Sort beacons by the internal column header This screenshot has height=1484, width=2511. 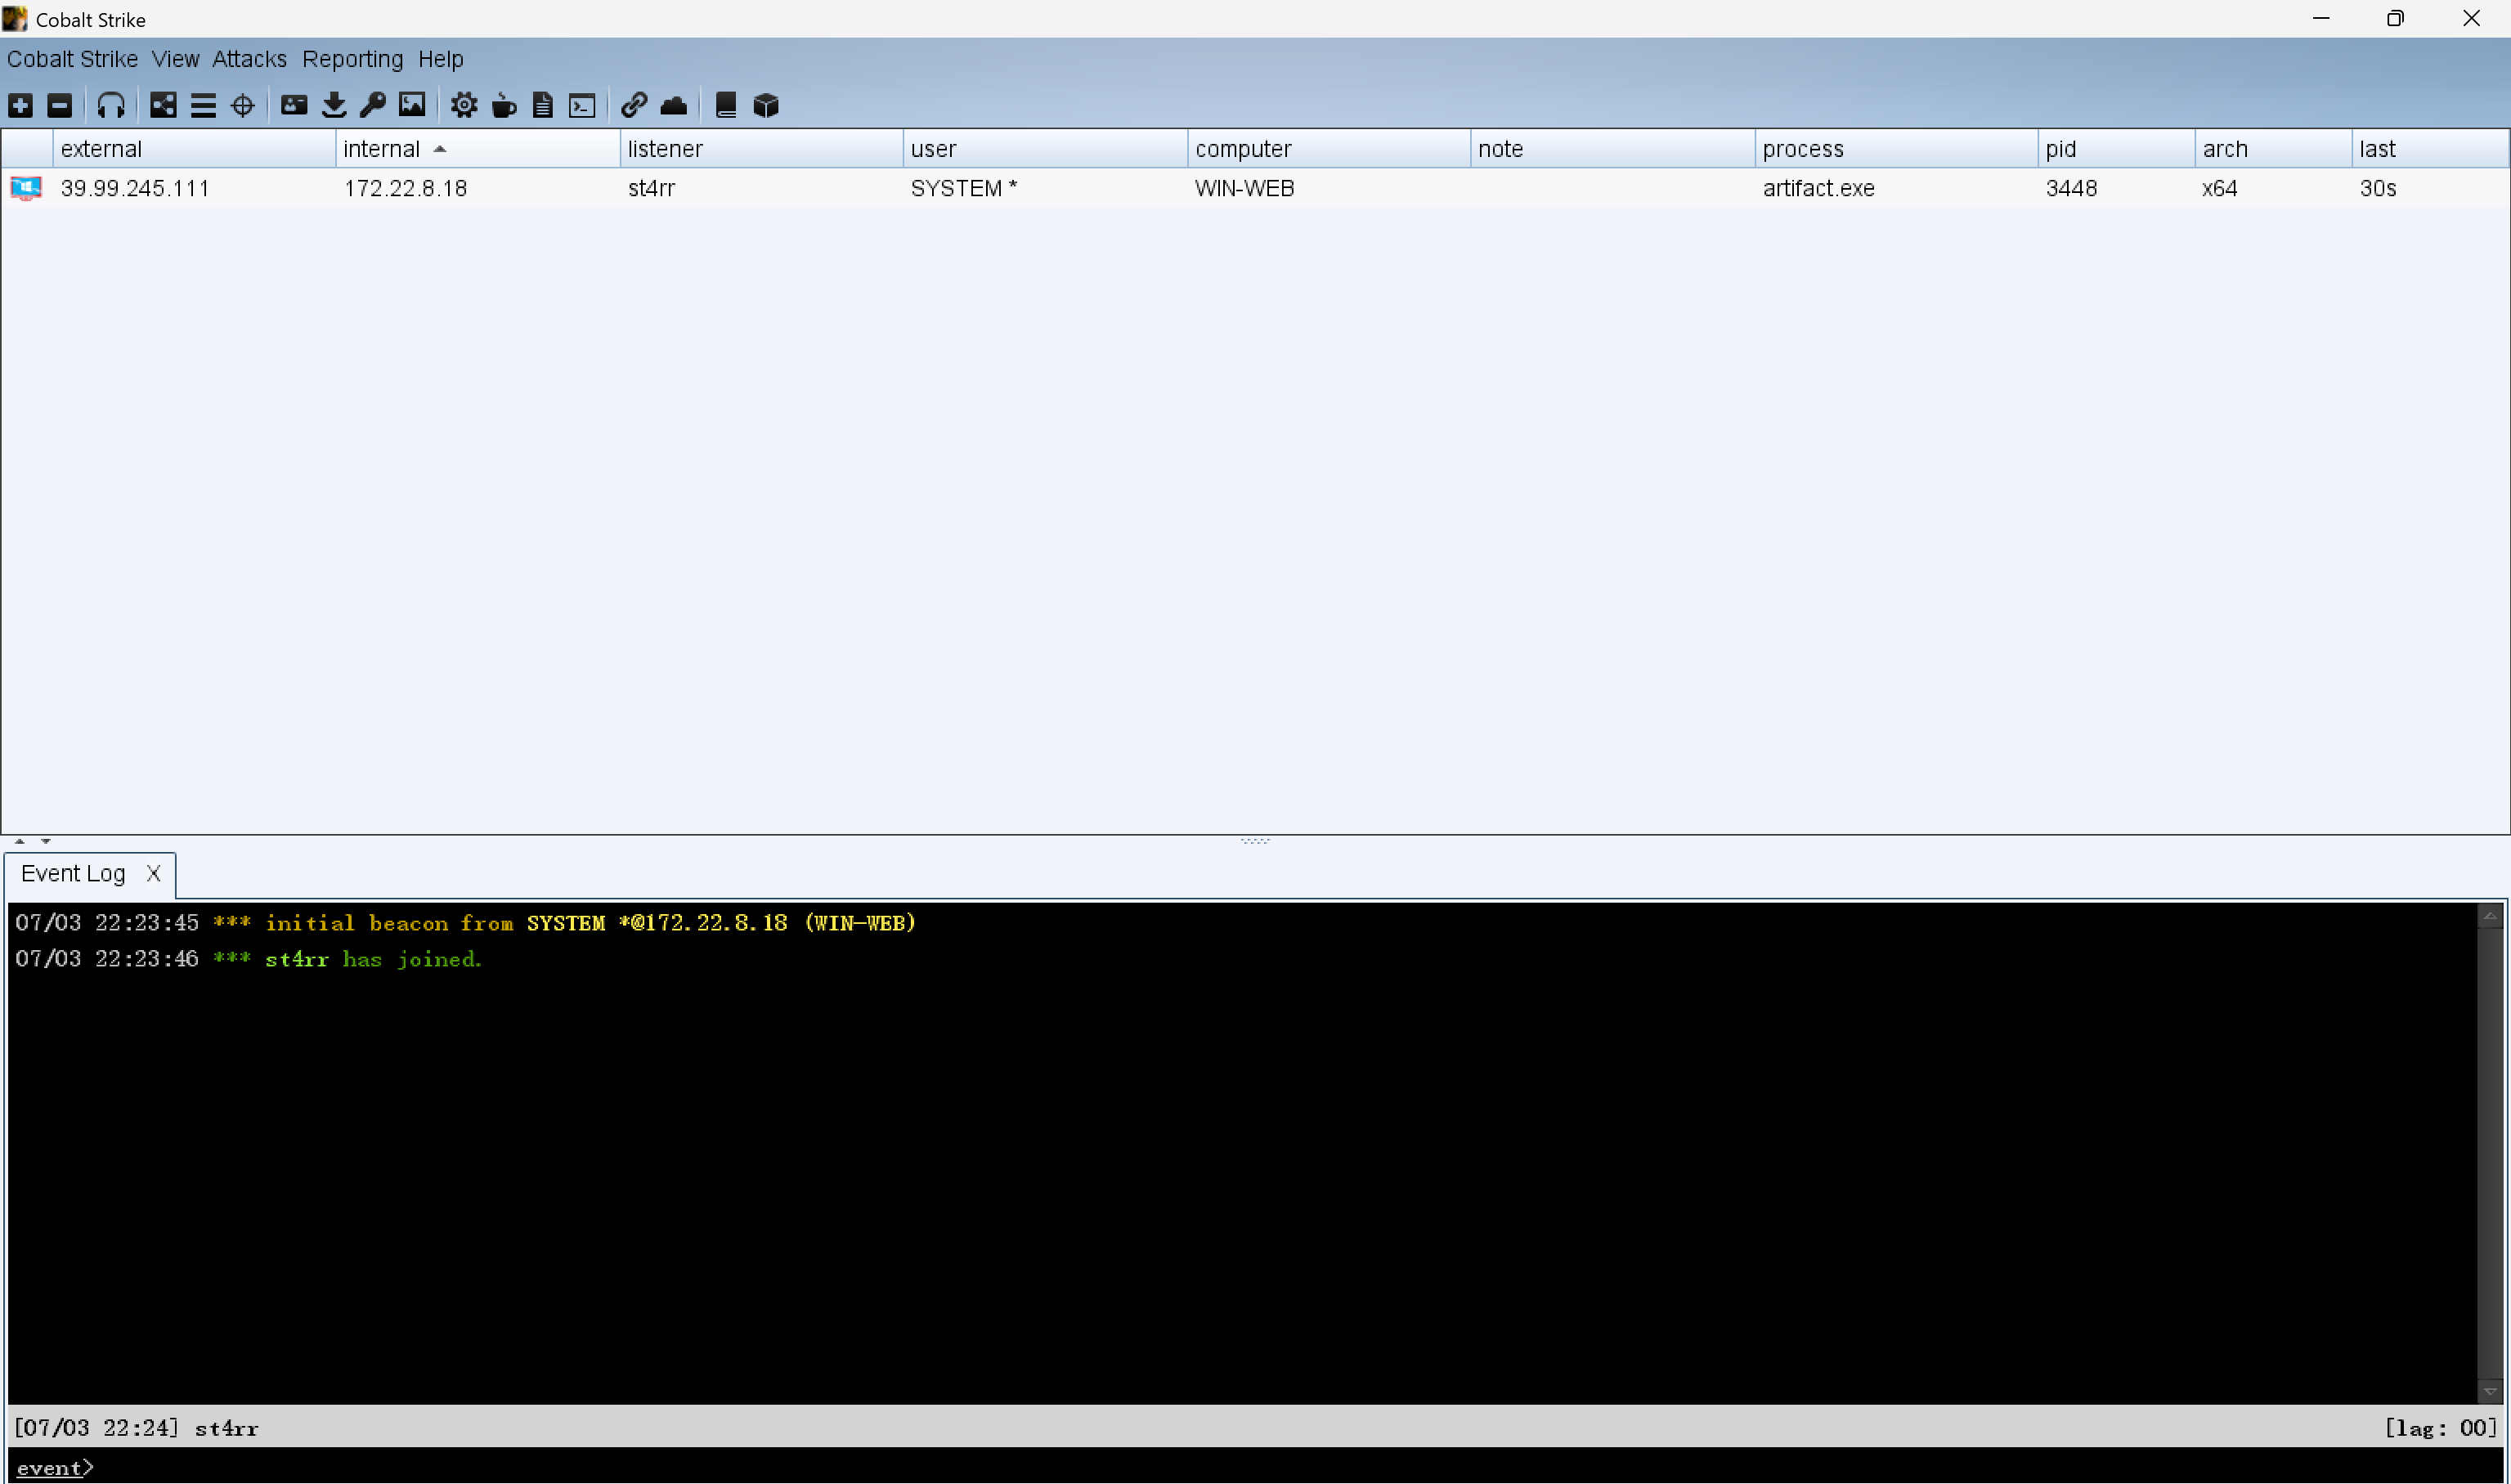[x=382, y=149]
